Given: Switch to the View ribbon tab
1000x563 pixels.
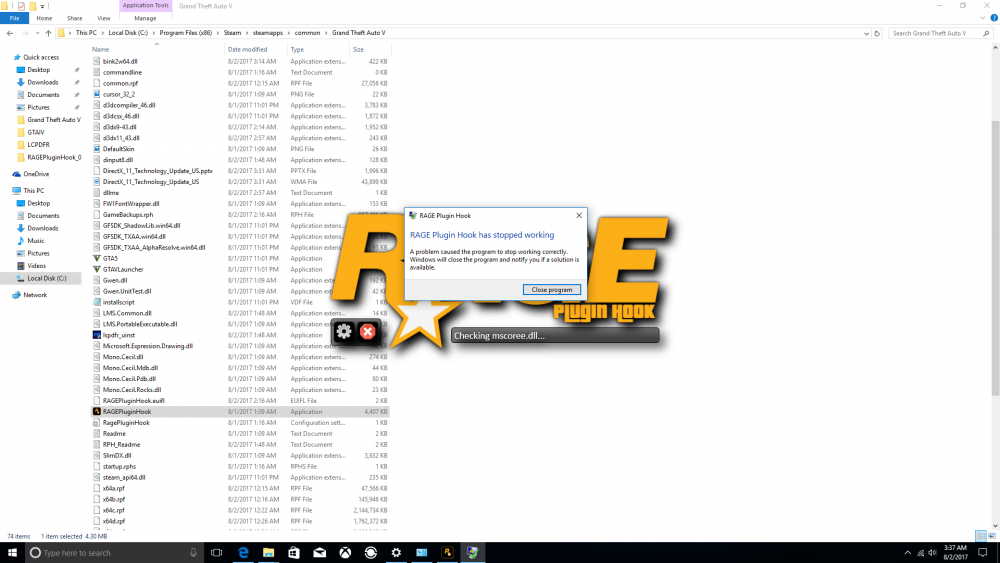Looking at the screenshot, I should (x=103, y=18).
